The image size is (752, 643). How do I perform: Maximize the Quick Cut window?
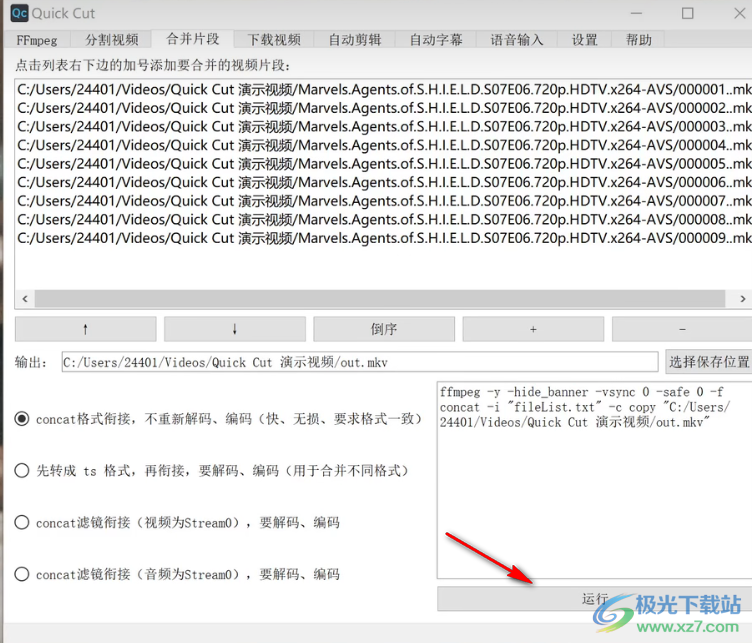[x=688, y=13]
